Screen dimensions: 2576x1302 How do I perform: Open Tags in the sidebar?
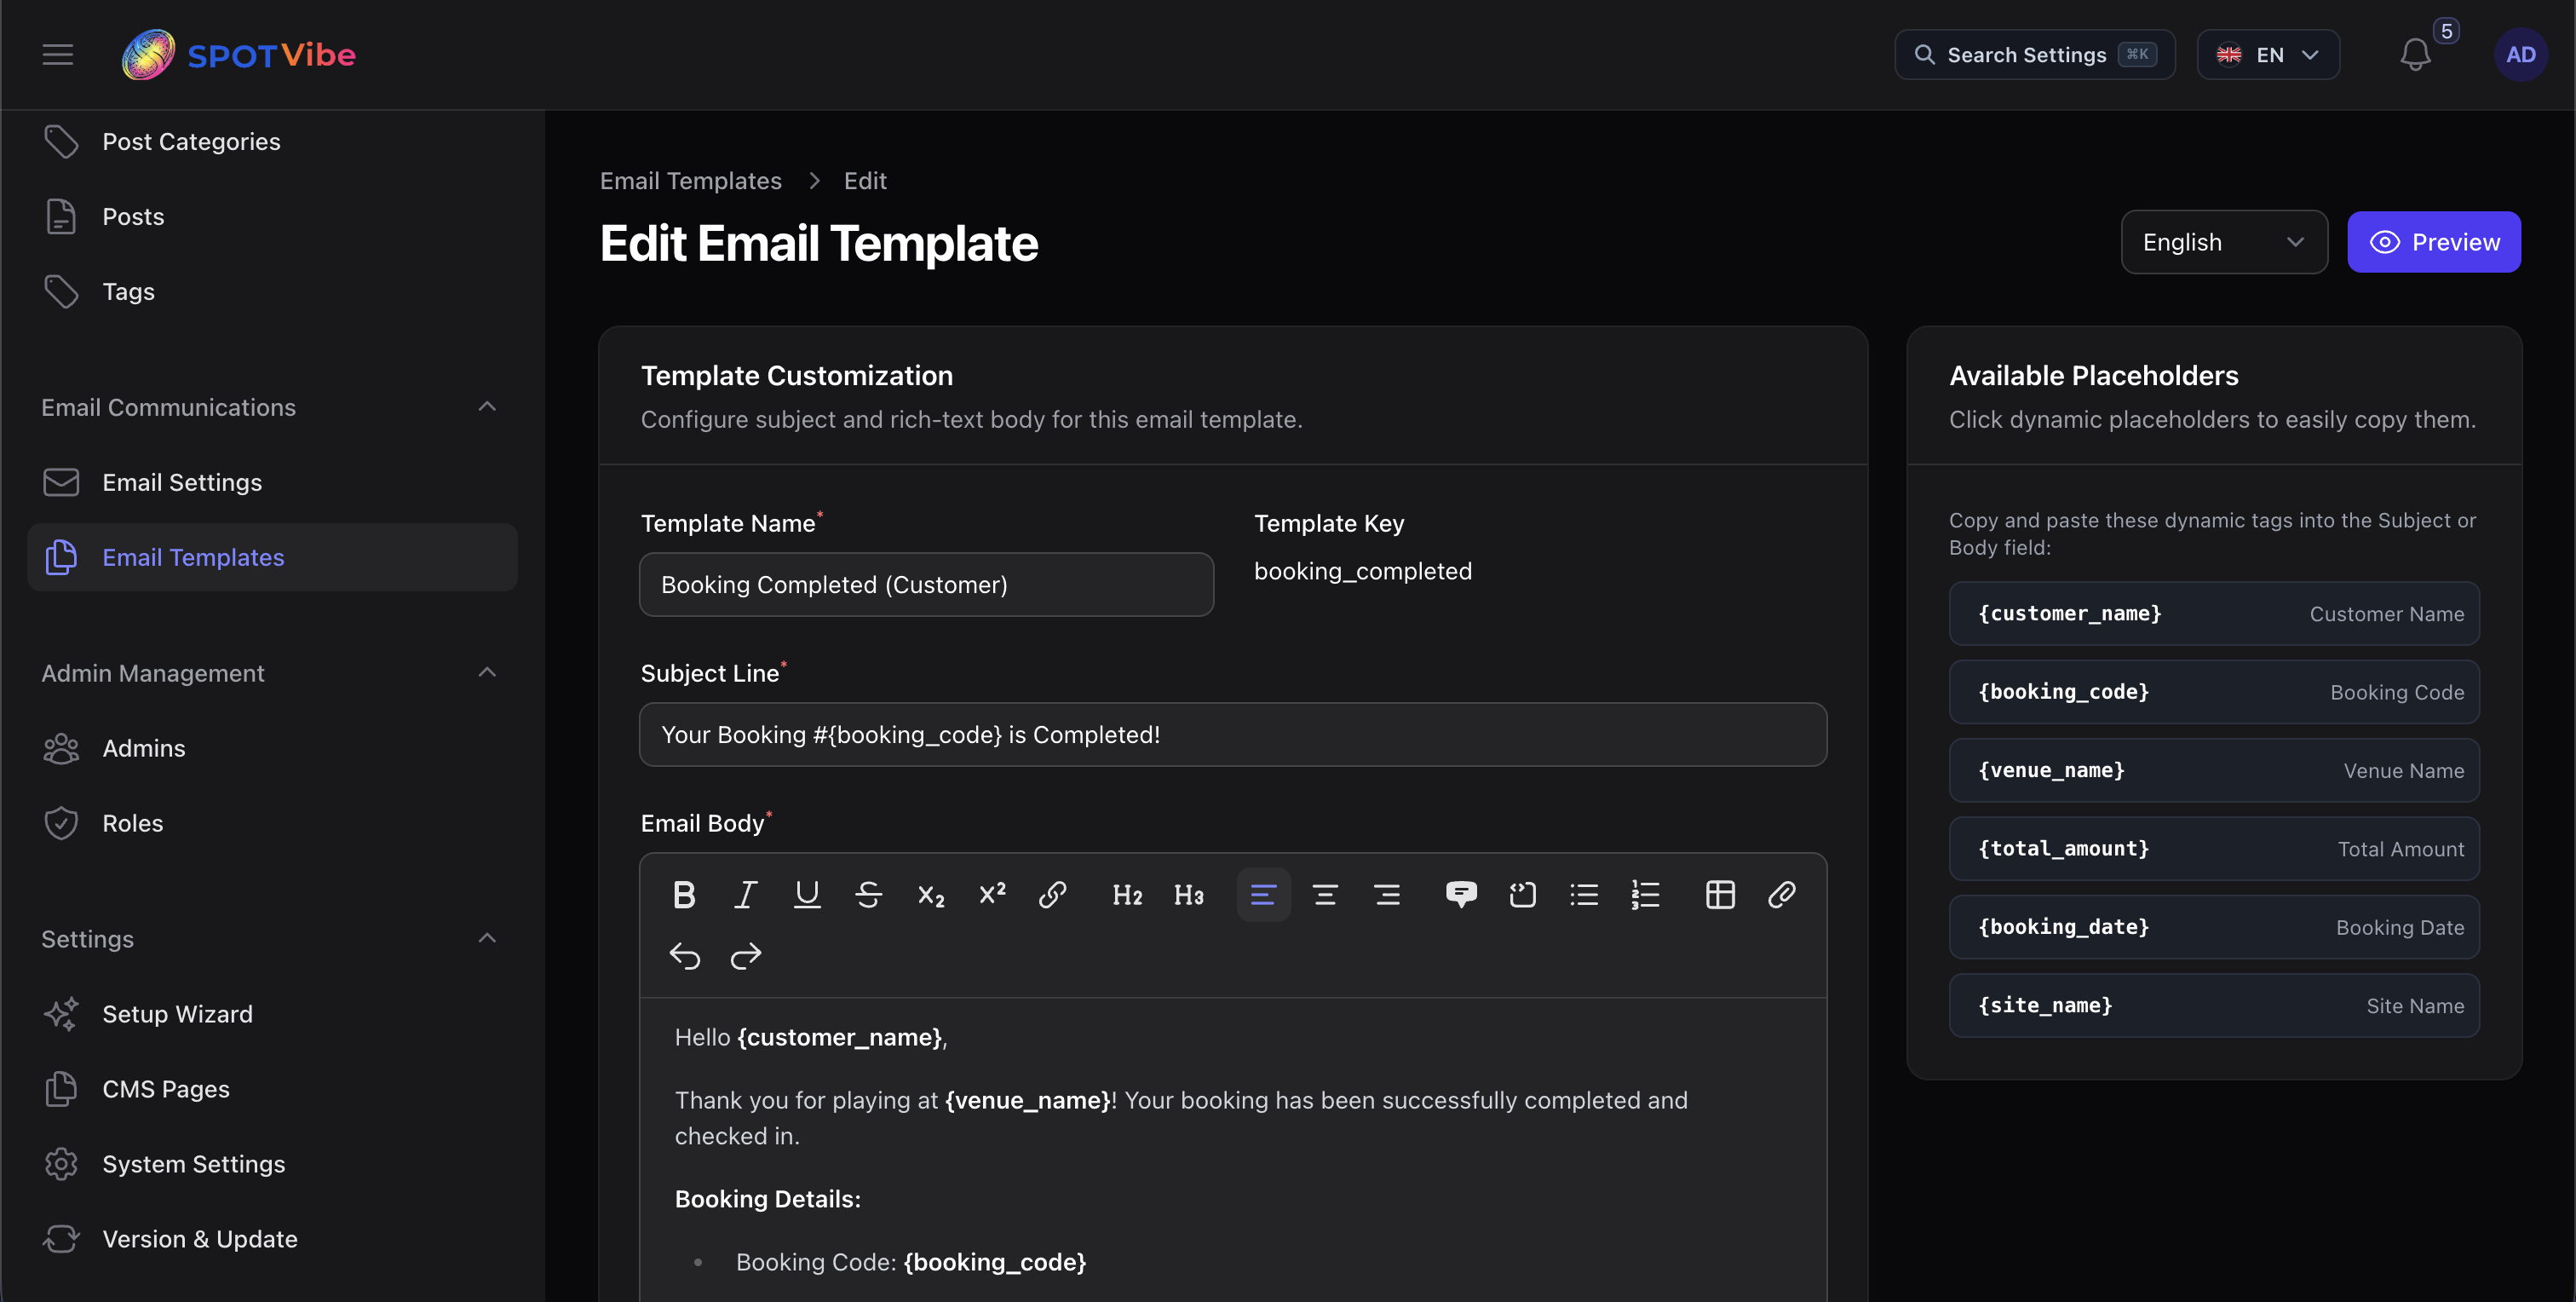click(x=272, y=291)
